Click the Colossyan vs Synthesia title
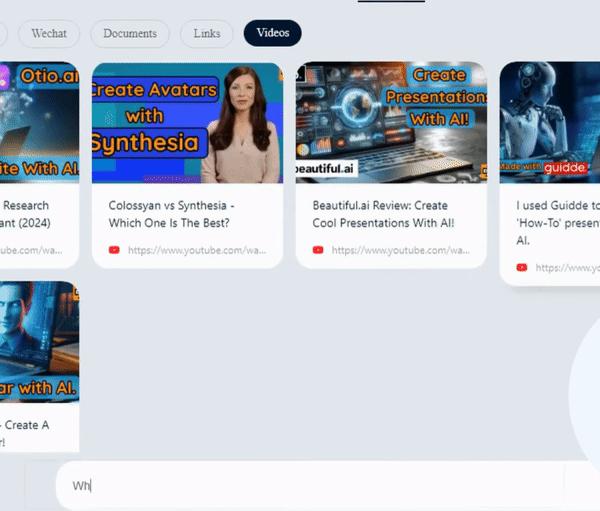 pyautogui.click(x=171, y=214)
